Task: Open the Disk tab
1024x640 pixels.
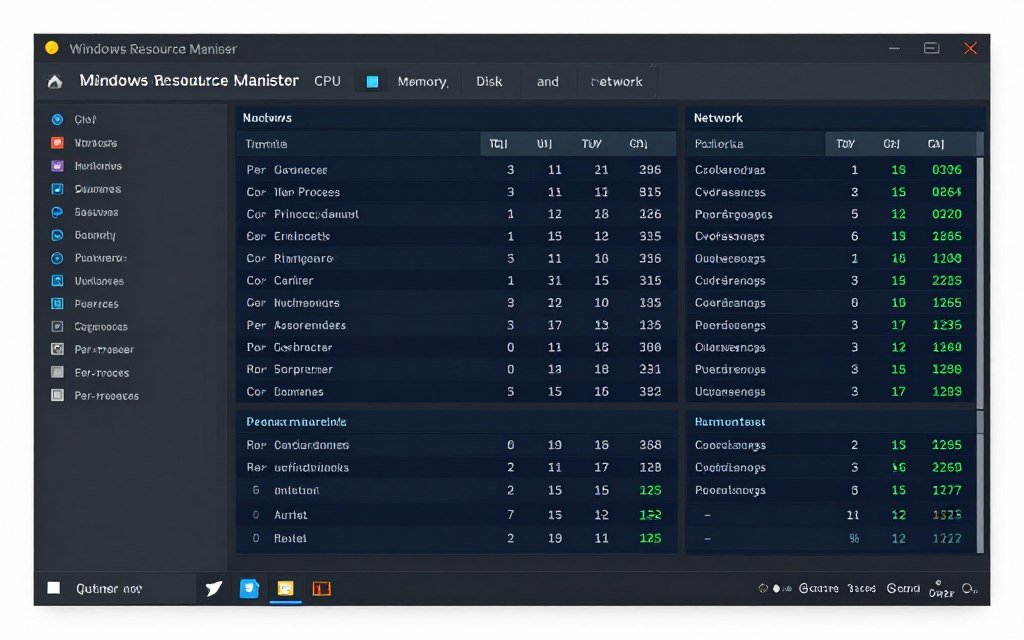Action: pyautogui.click(x=489, y=81)
